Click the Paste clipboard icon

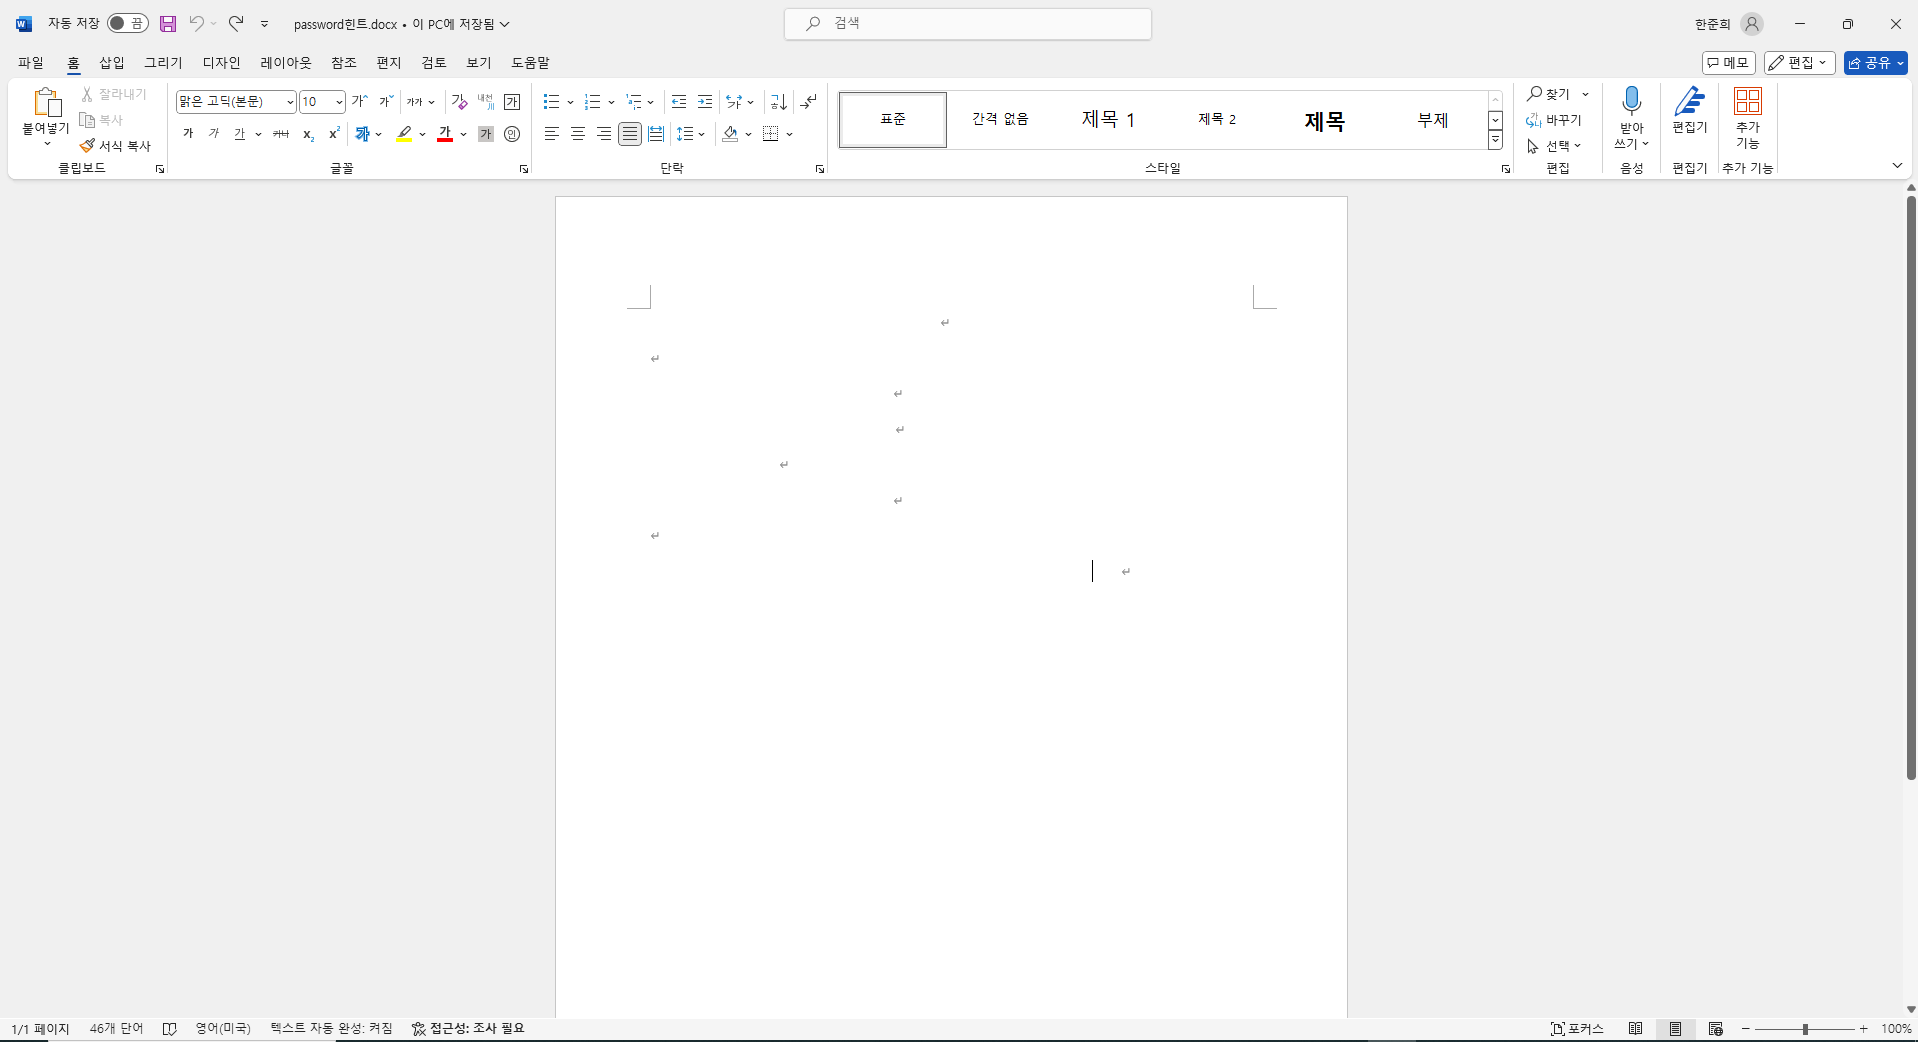pos(46,103)
